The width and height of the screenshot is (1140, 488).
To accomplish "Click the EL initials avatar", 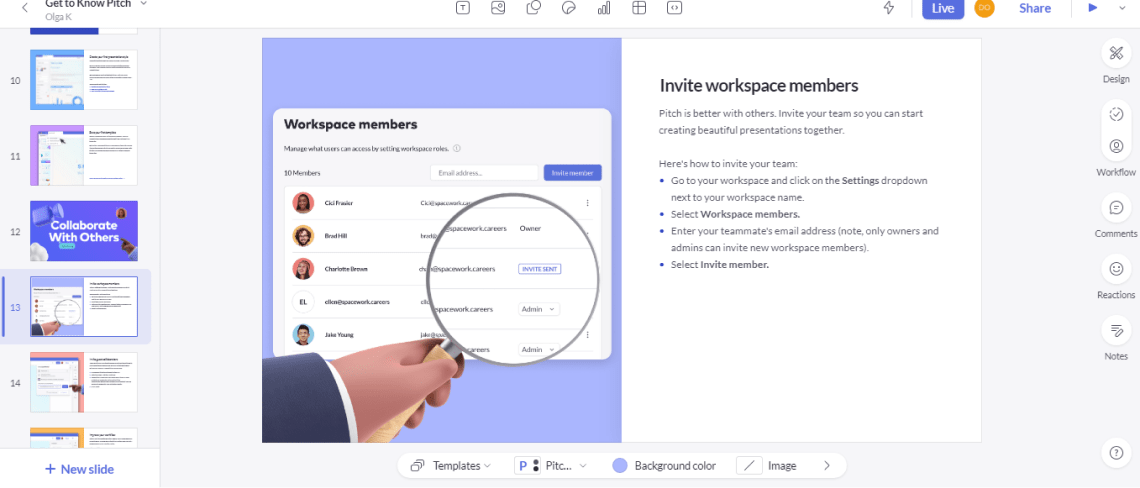I will point(303,302).
